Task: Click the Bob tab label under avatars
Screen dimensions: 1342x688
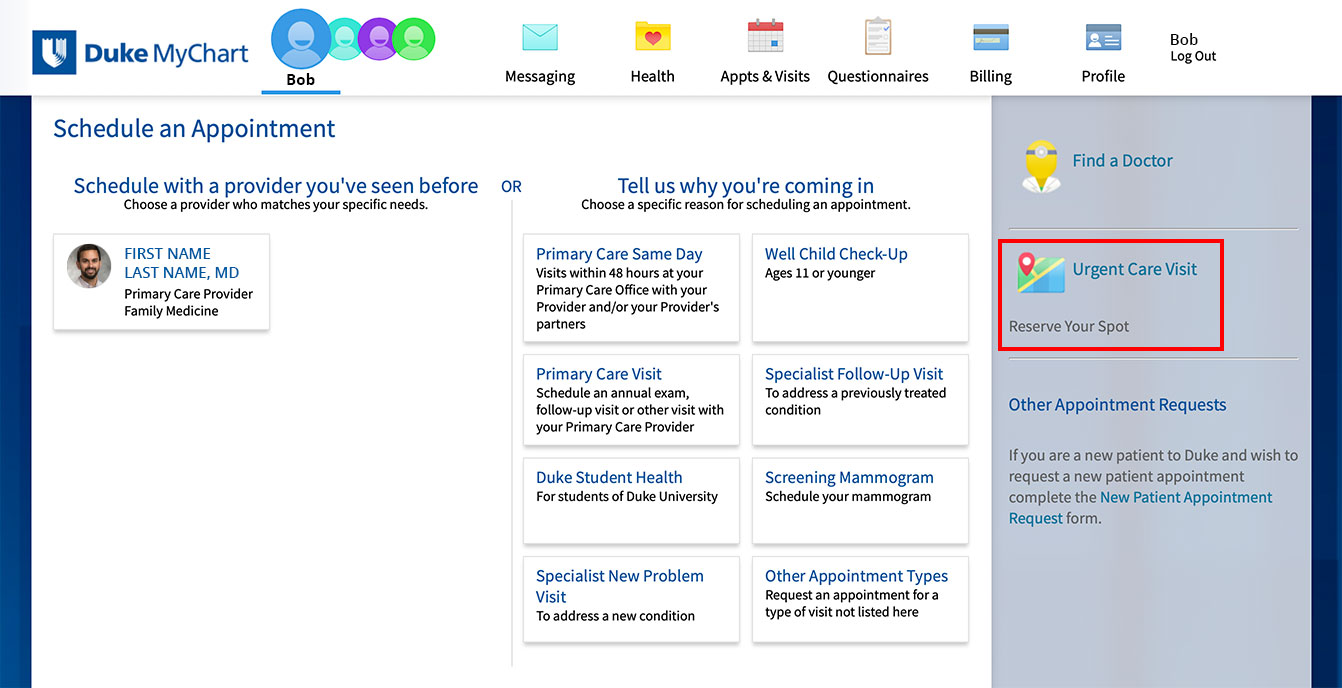Action: pyautogui.click(x=301, y=80)
